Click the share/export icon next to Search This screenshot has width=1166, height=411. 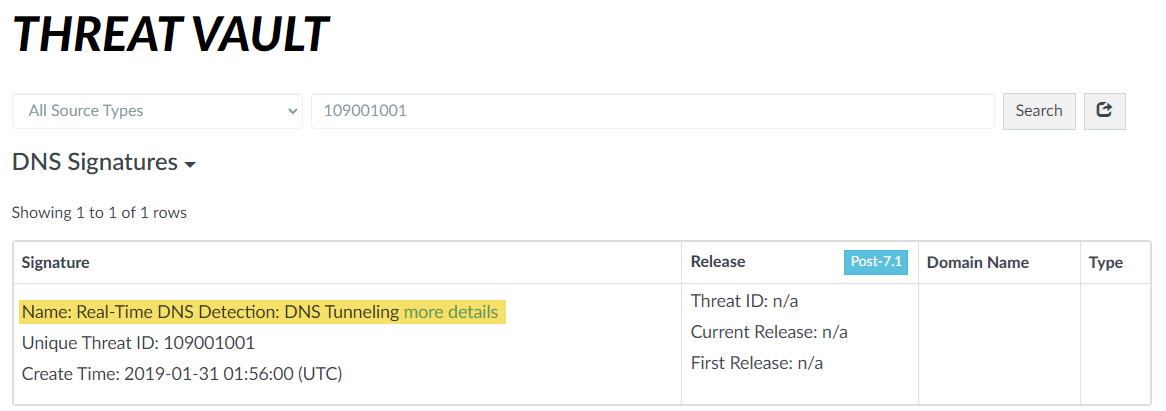coord(1104,111)
